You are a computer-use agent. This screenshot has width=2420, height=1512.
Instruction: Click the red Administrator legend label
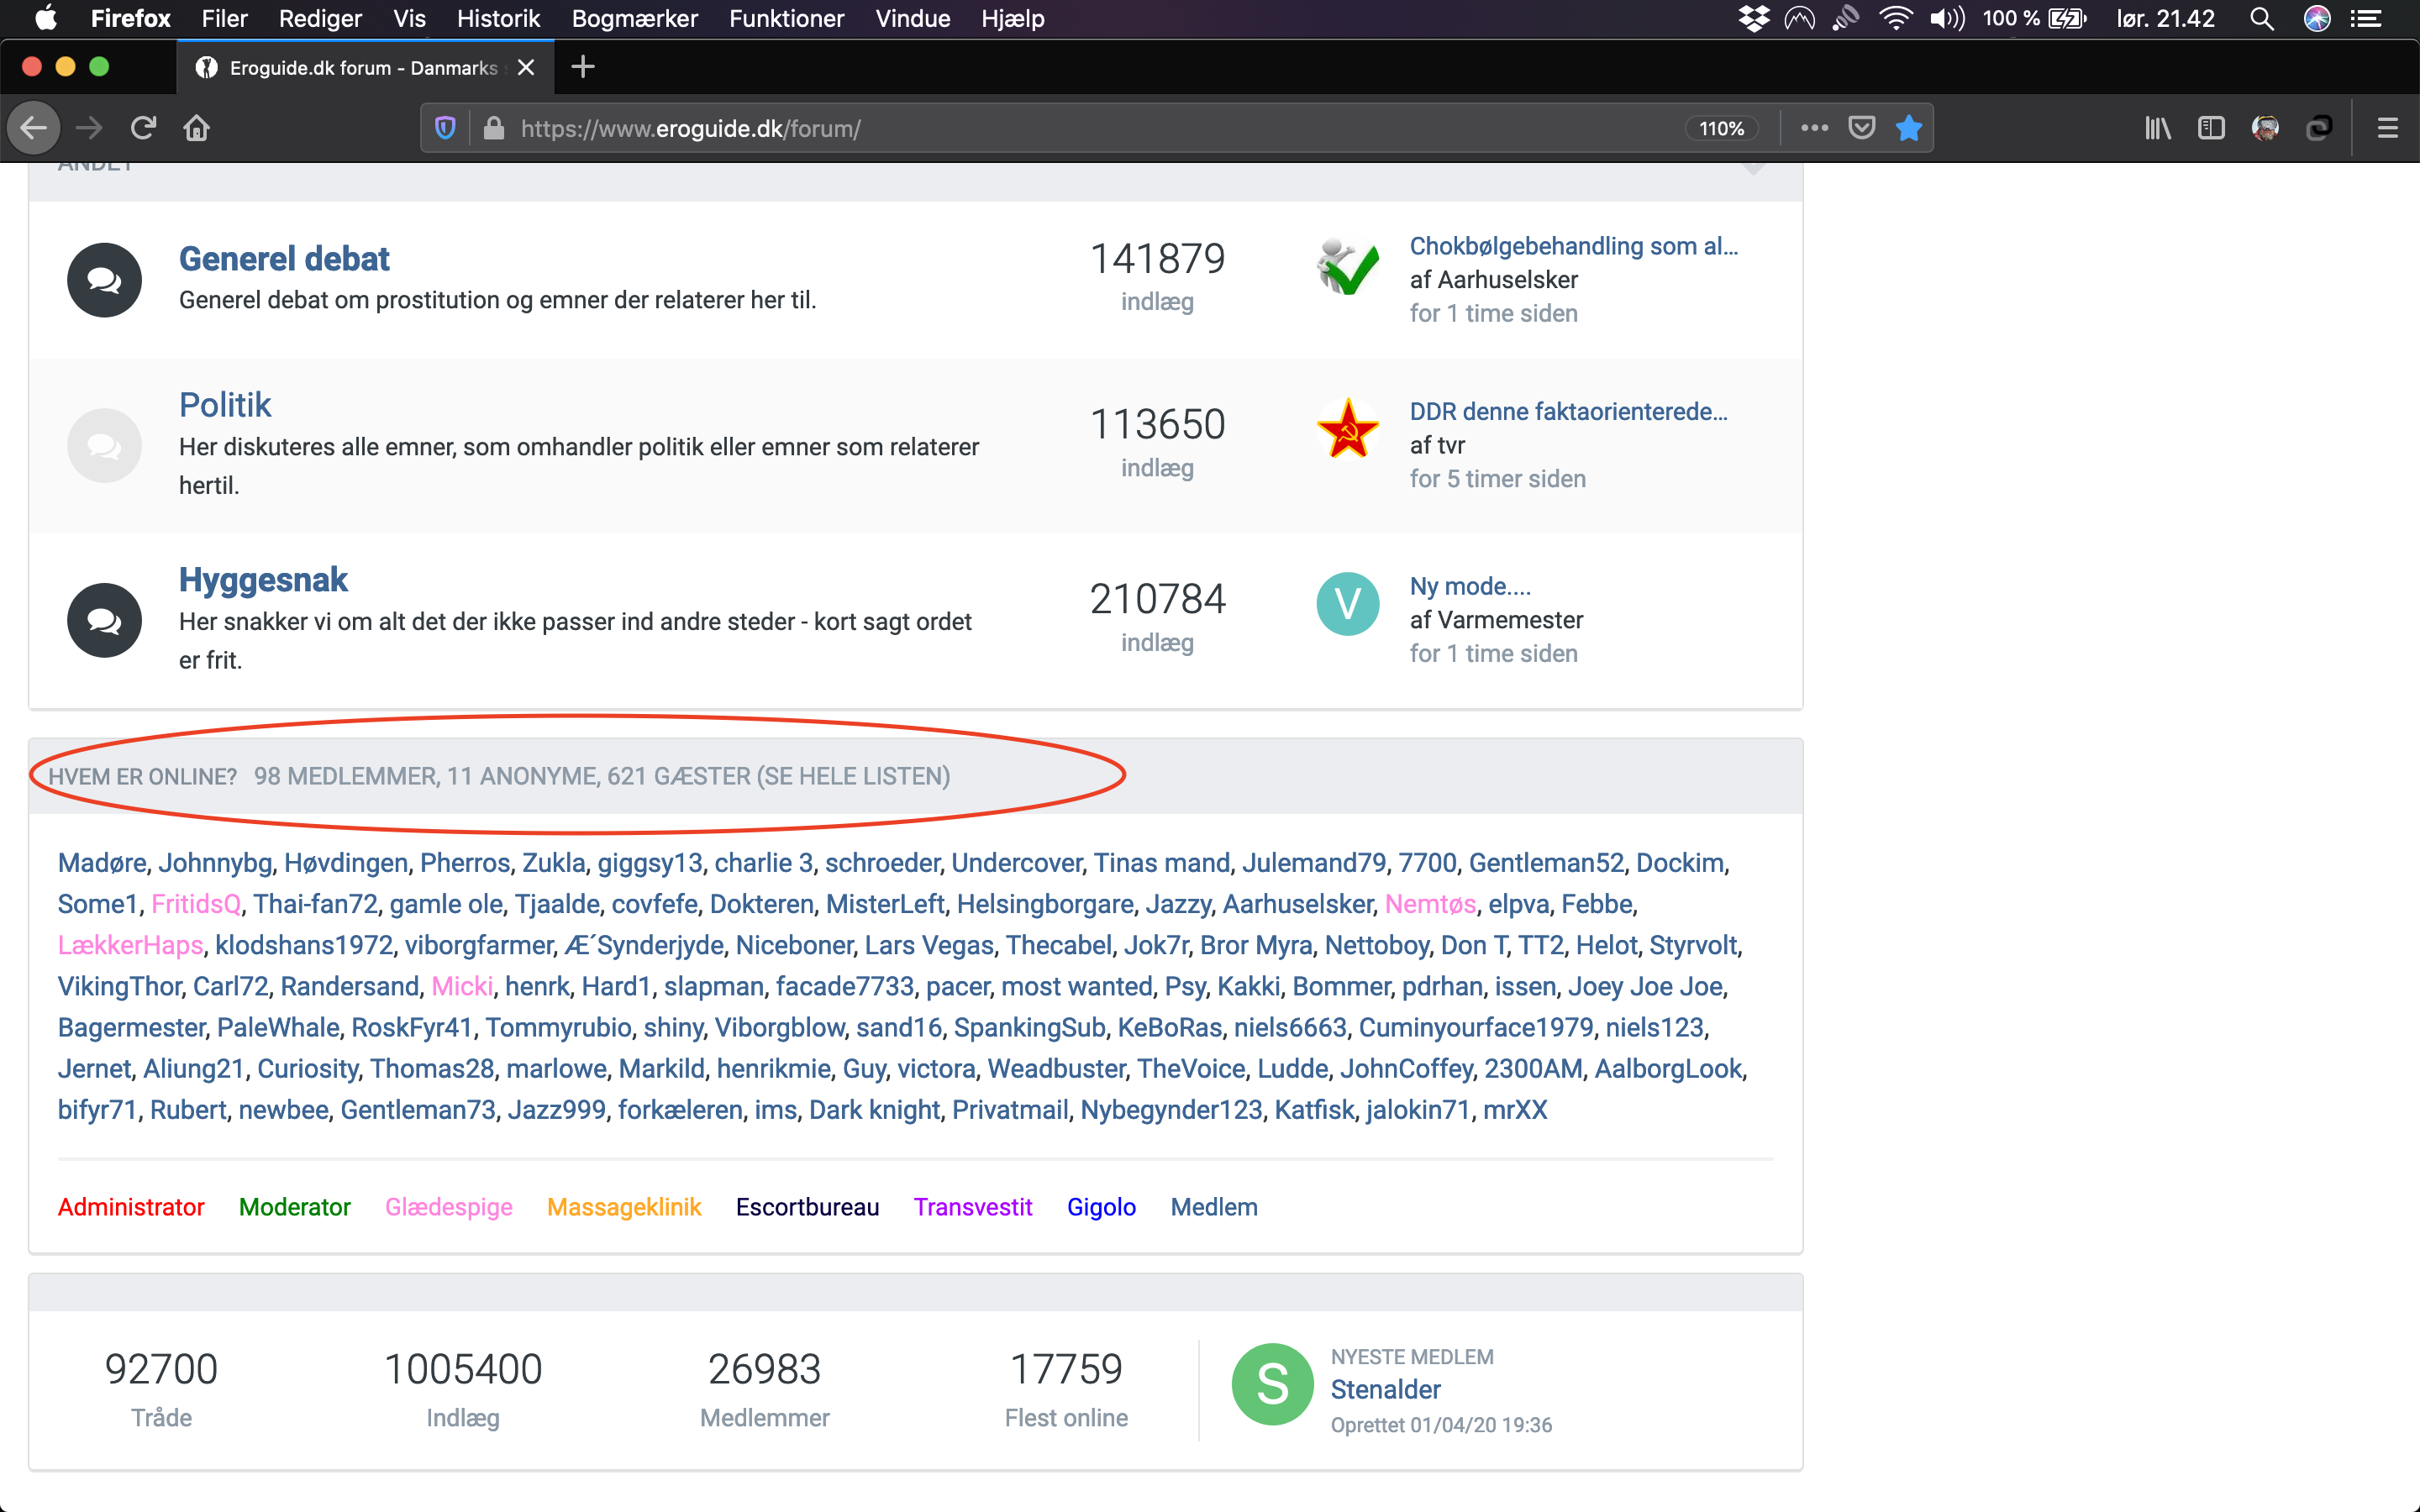click(x=131, y=1207)
